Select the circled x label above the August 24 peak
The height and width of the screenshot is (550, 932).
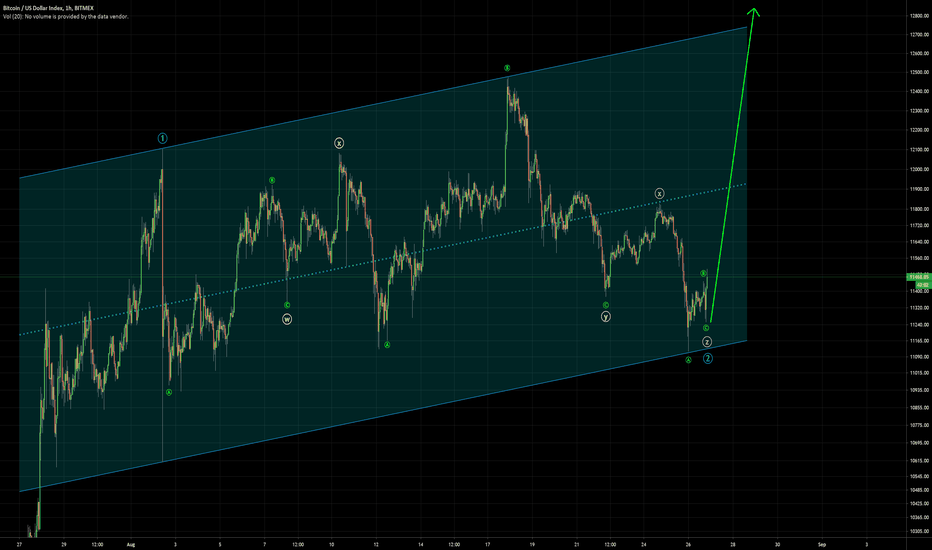pos(659,194)
